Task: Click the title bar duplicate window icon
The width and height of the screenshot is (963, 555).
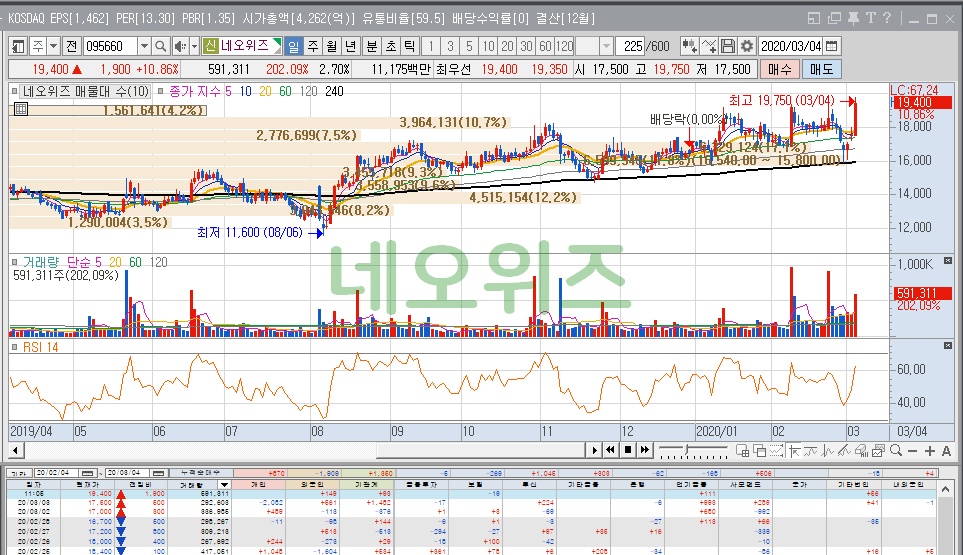Action: pyautogui.click(x=834, y=18)
